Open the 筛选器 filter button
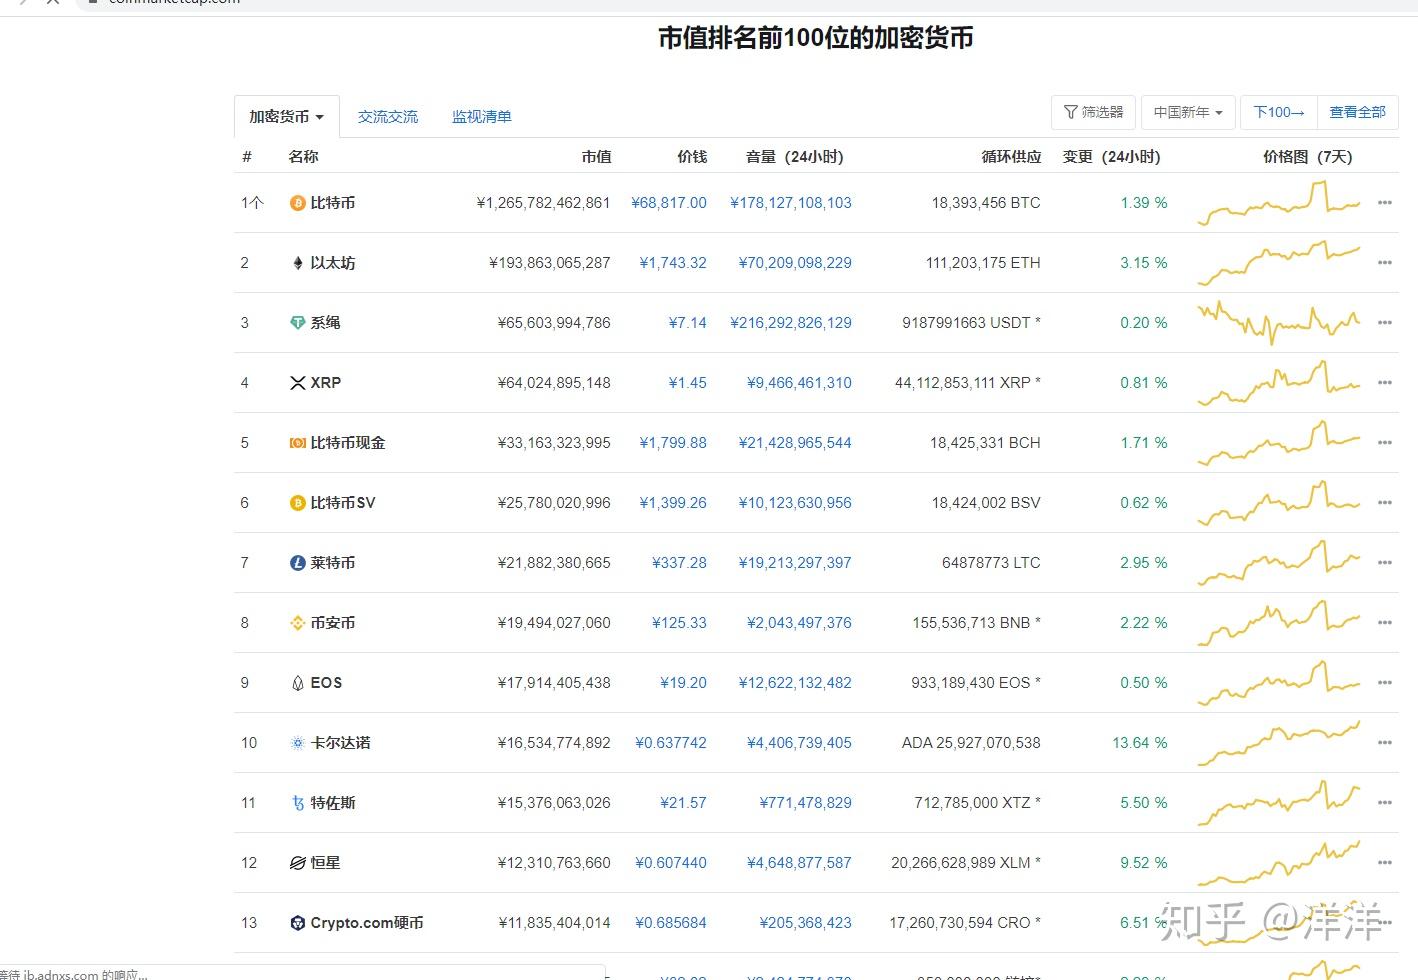This screenshot has height=980, width=1418. tap(1093, 112)
